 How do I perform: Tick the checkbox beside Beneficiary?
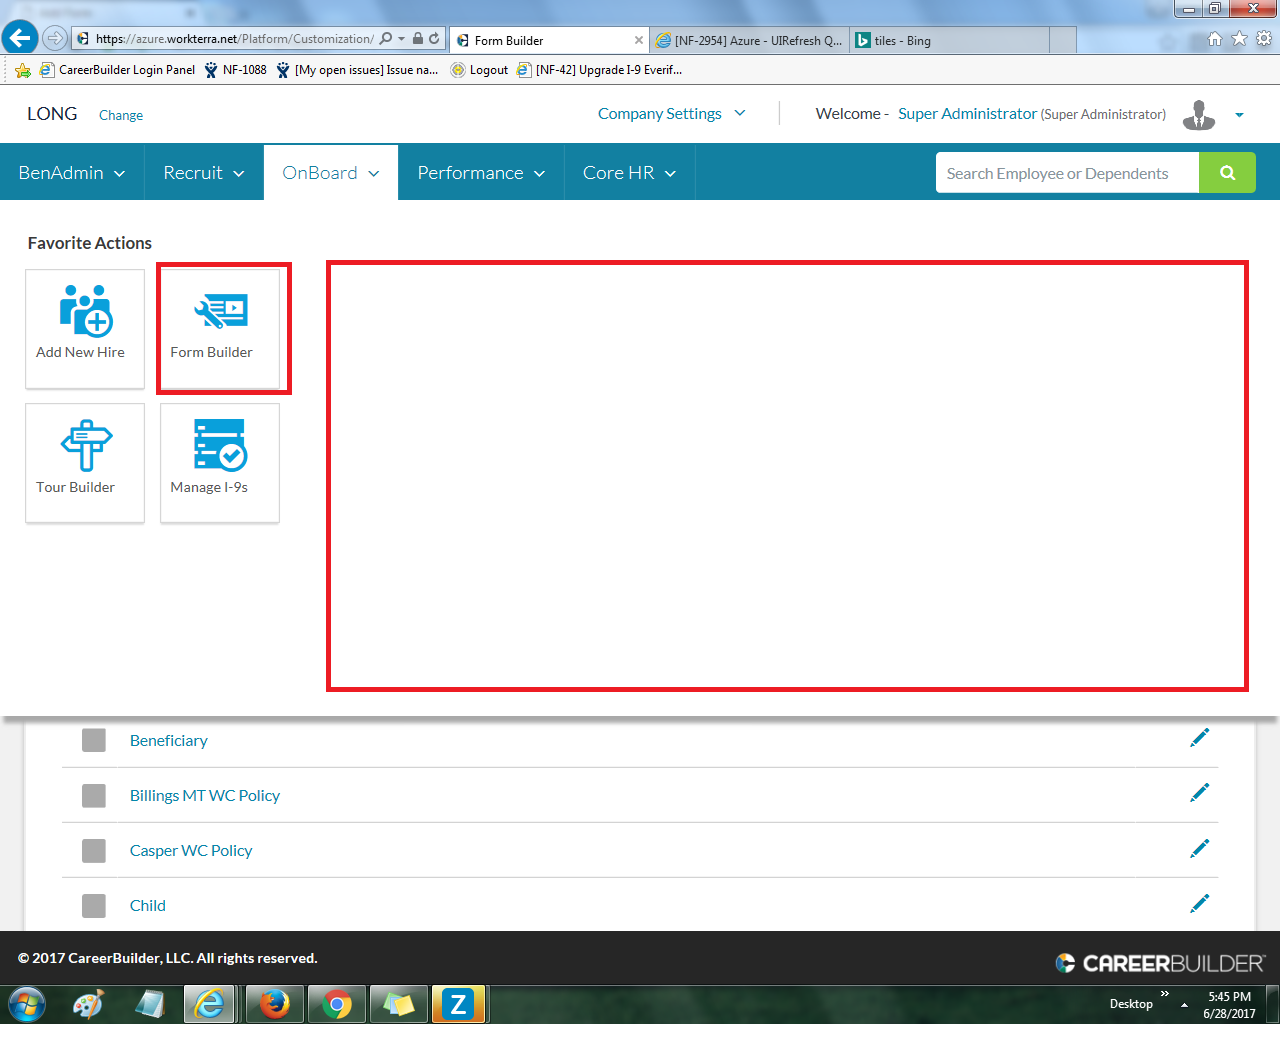click(94, 740)
